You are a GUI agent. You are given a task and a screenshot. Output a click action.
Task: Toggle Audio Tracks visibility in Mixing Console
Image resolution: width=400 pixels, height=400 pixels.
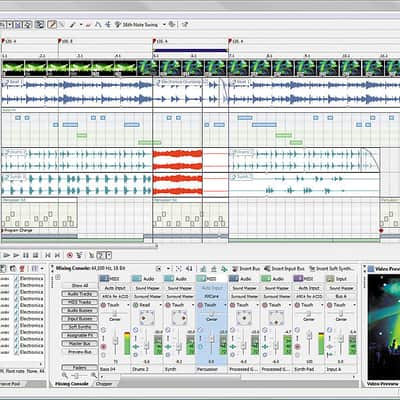pos(80,294)
